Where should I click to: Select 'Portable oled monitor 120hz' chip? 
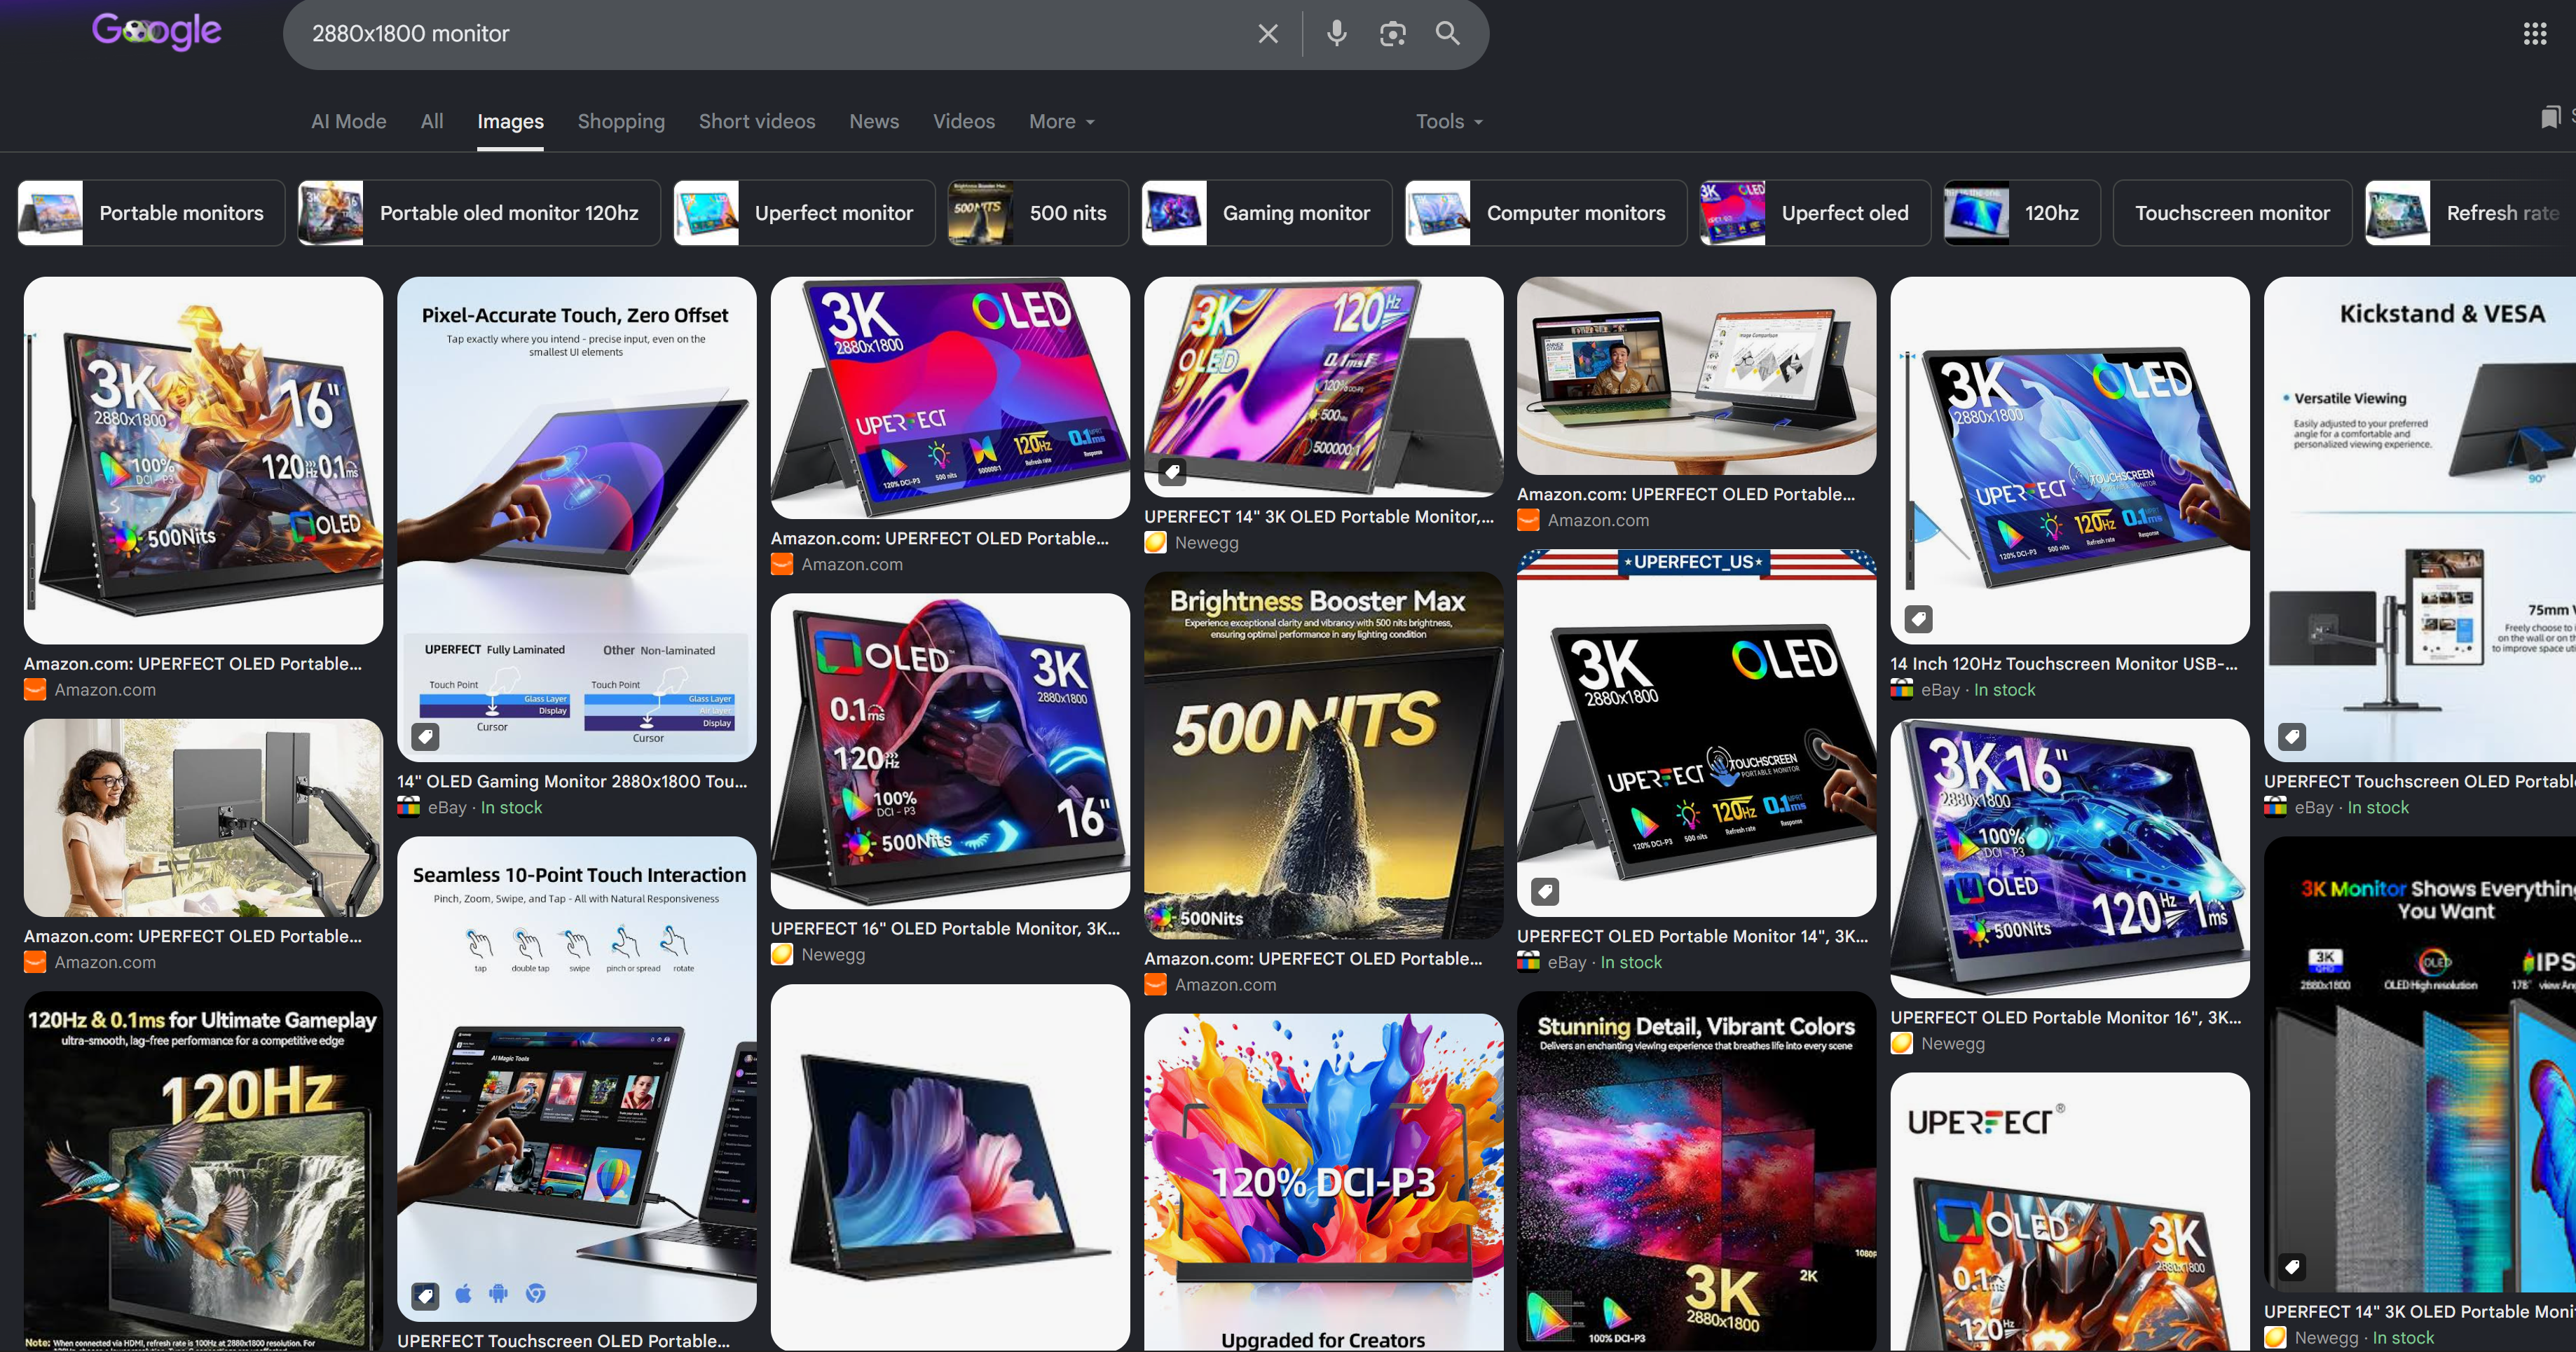point(479,213)
